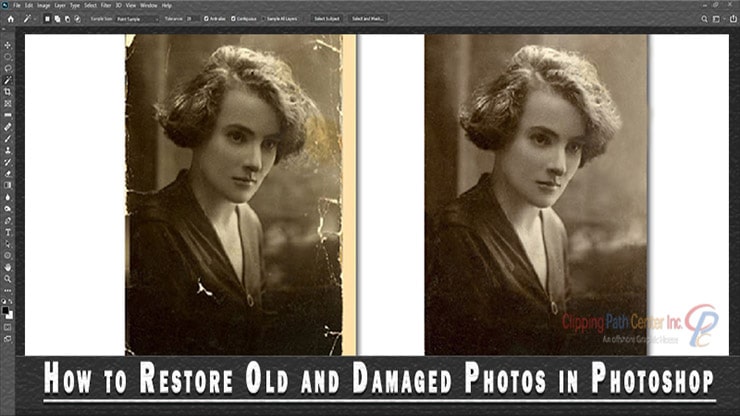
Task: Click the Tolerance input field
Action: (191, 19)
